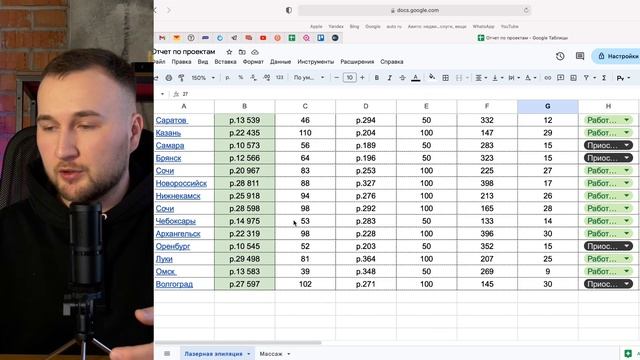Open zoom level 150% dropdown
640x360 pixels.
tap(203, 78)
